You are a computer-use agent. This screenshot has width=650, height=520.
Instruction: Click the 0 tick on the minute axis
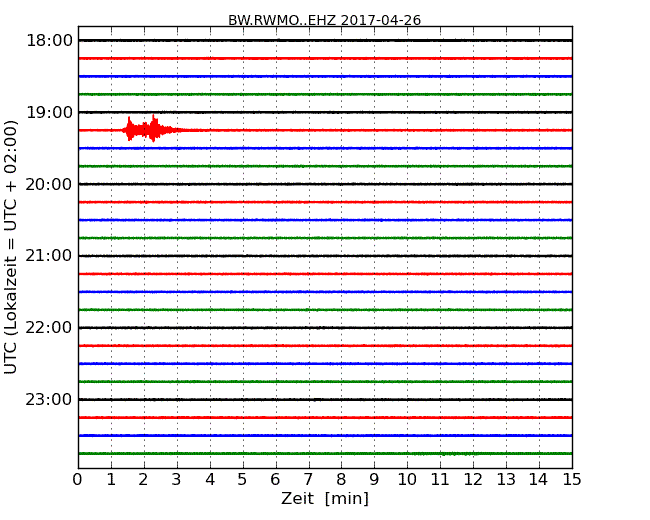click(x=78, y=480)
